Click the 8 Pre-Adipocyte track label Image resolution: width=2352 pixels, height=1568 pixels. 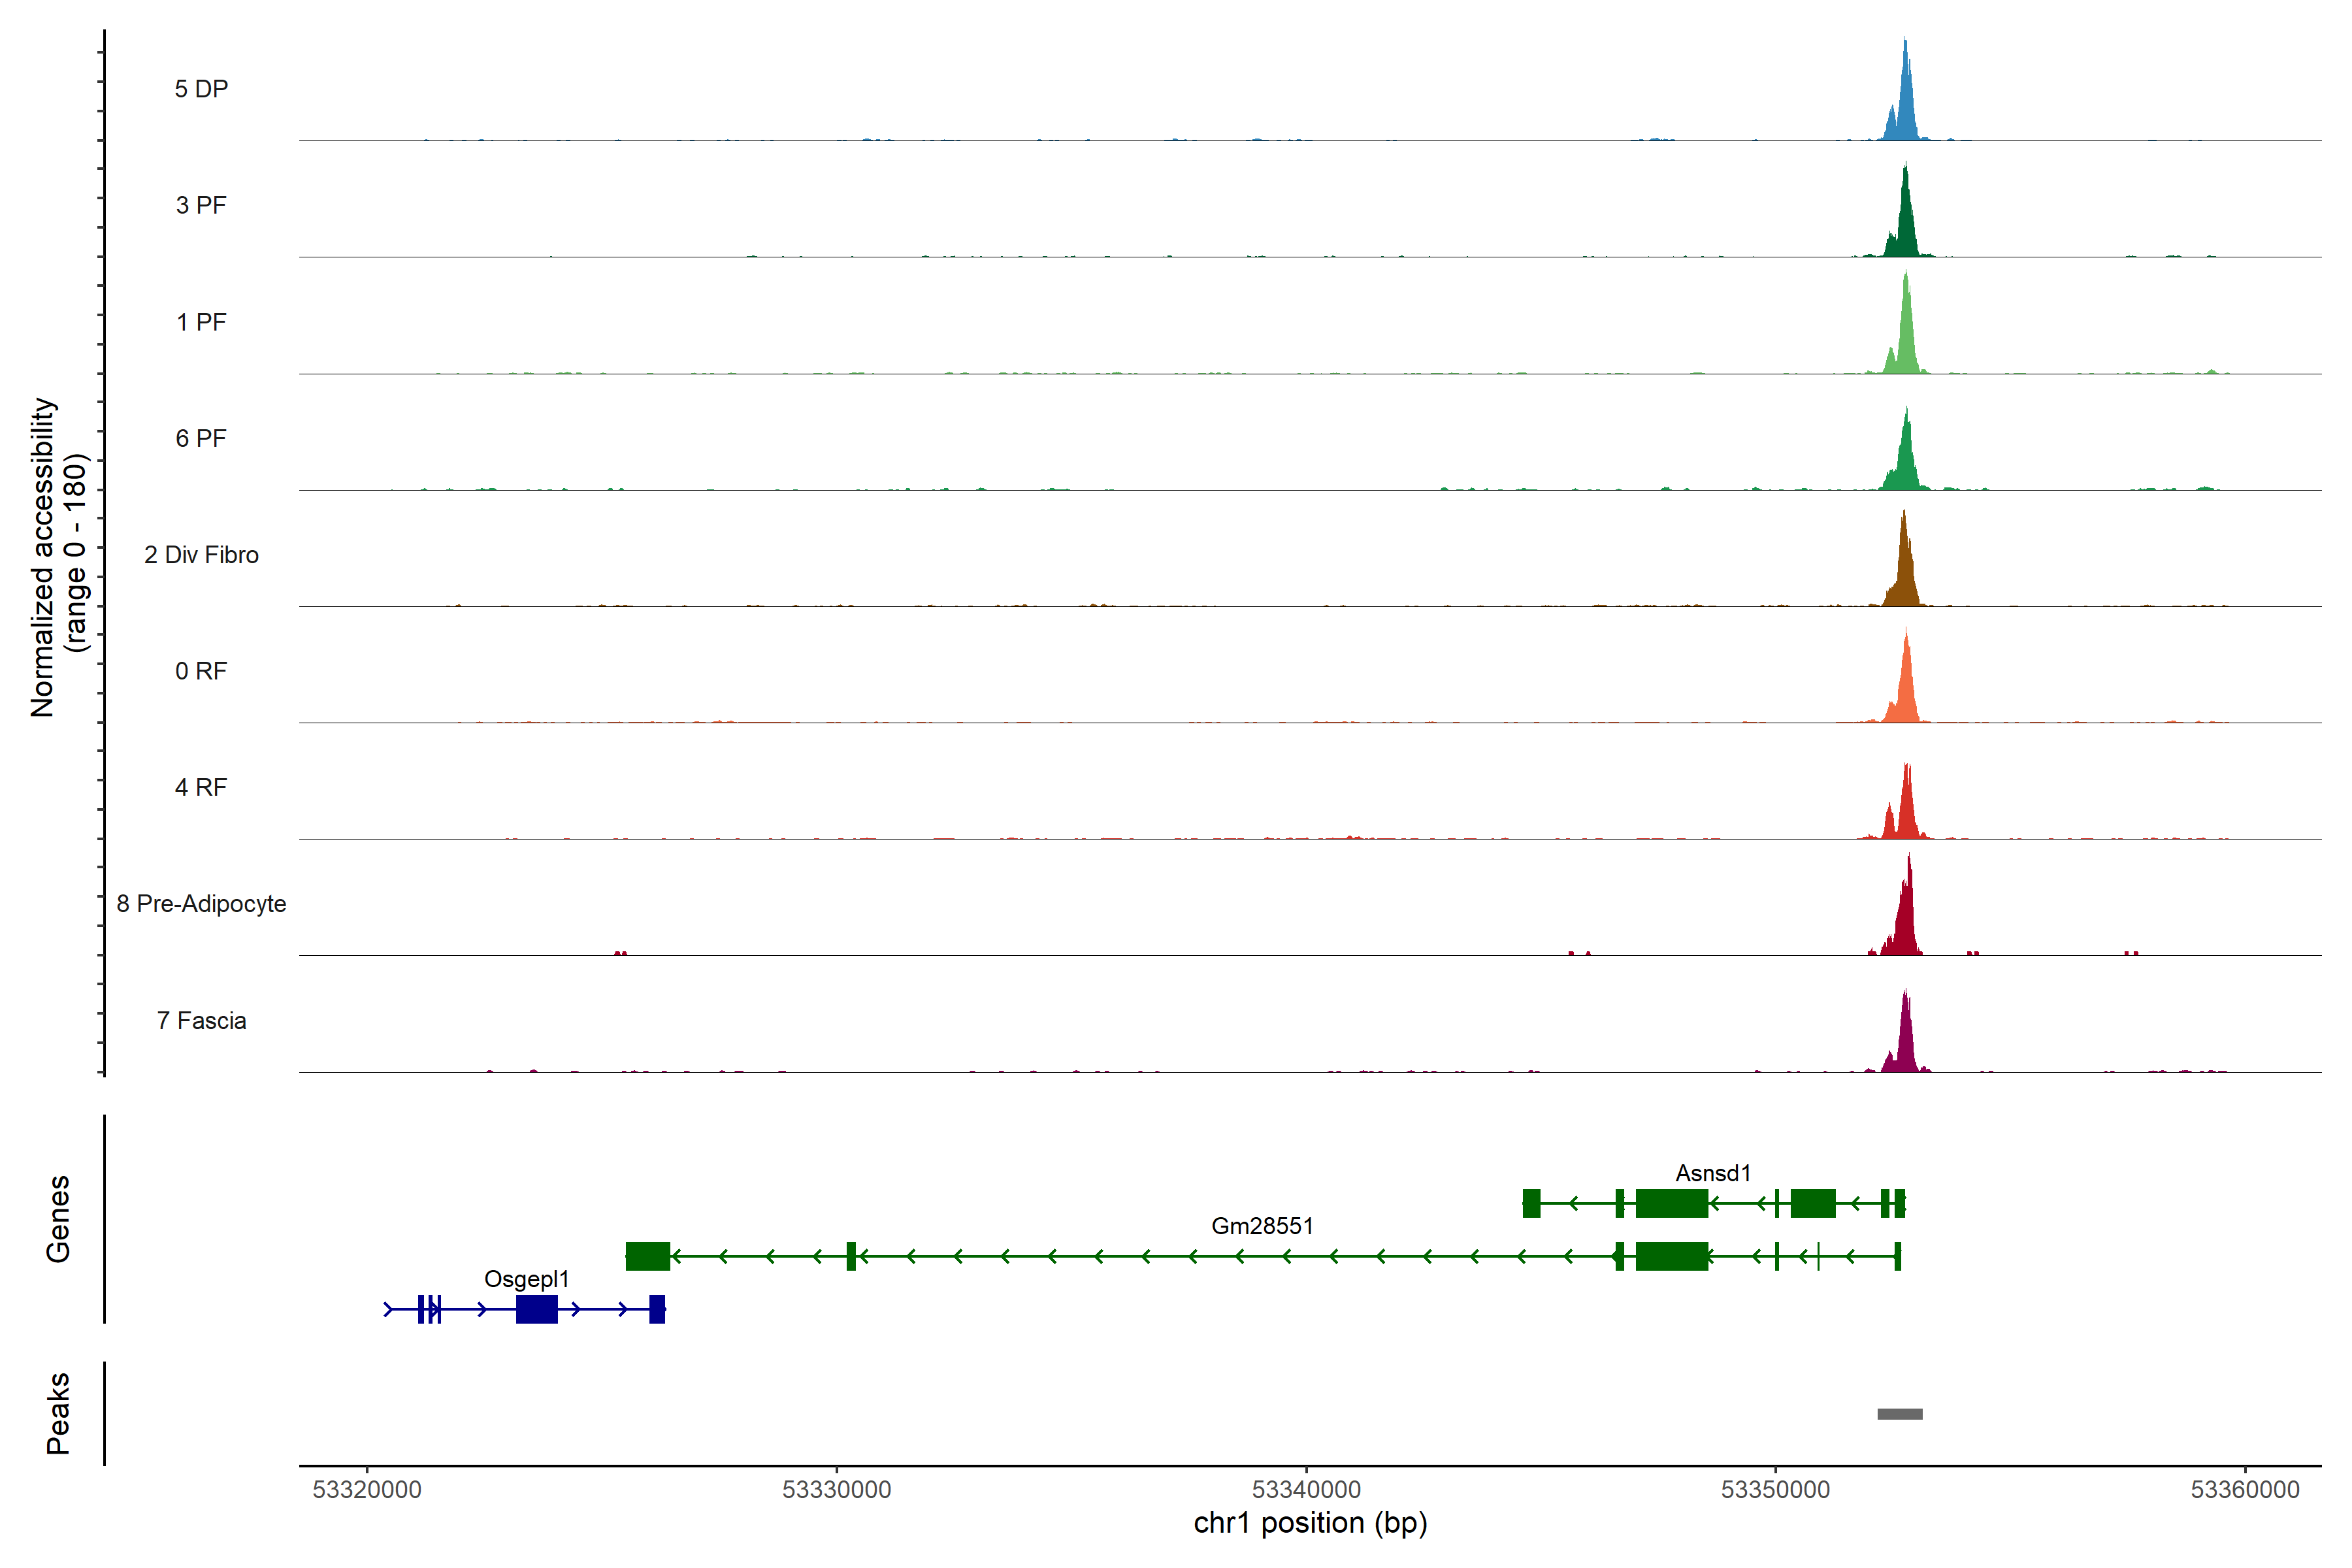coord(201,904)
